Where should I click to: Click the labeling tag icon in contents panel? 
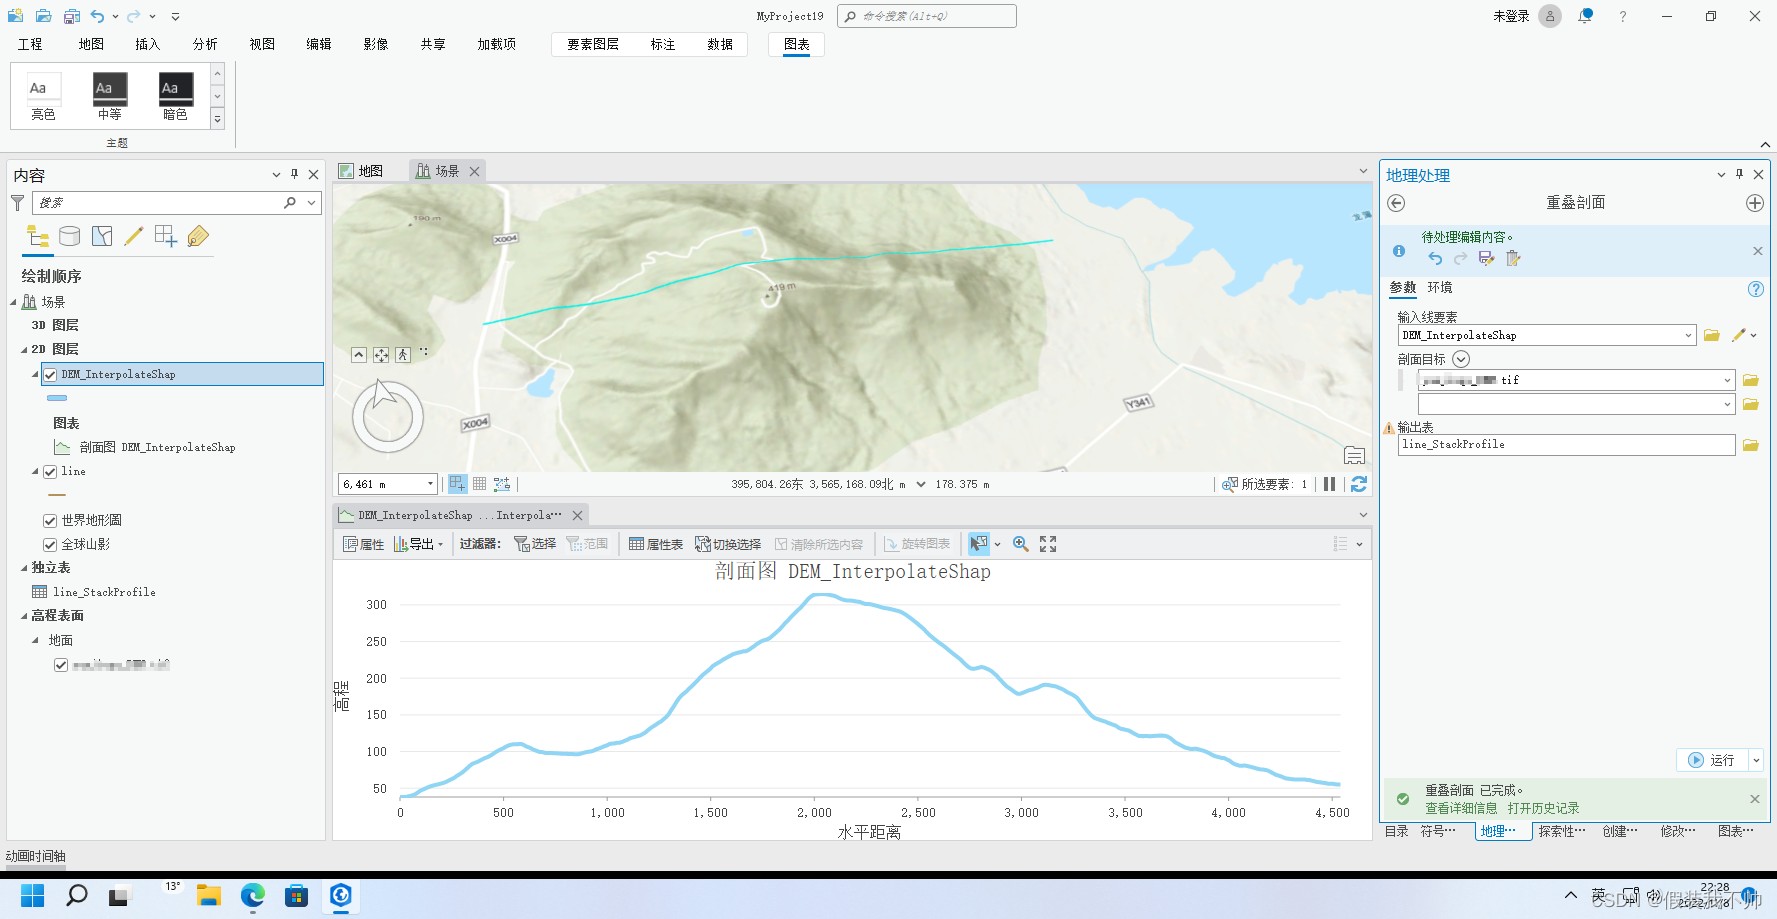(198, 236)
